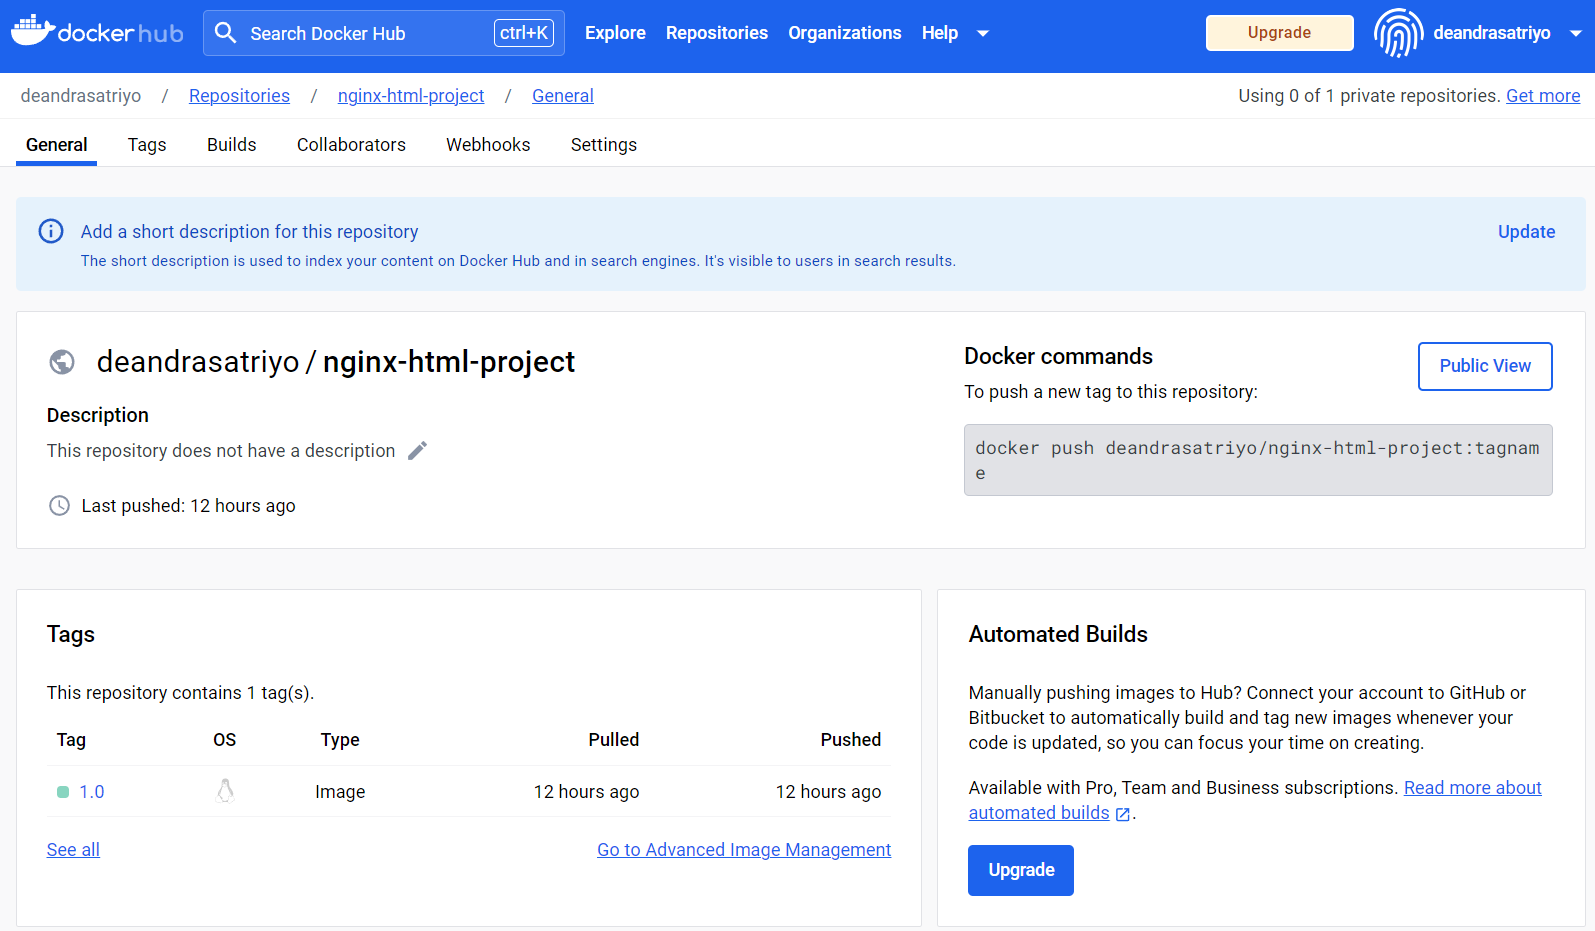Click the info icon in description banner
This screenshot has height=931, width=1595.
tap(51, 231)
